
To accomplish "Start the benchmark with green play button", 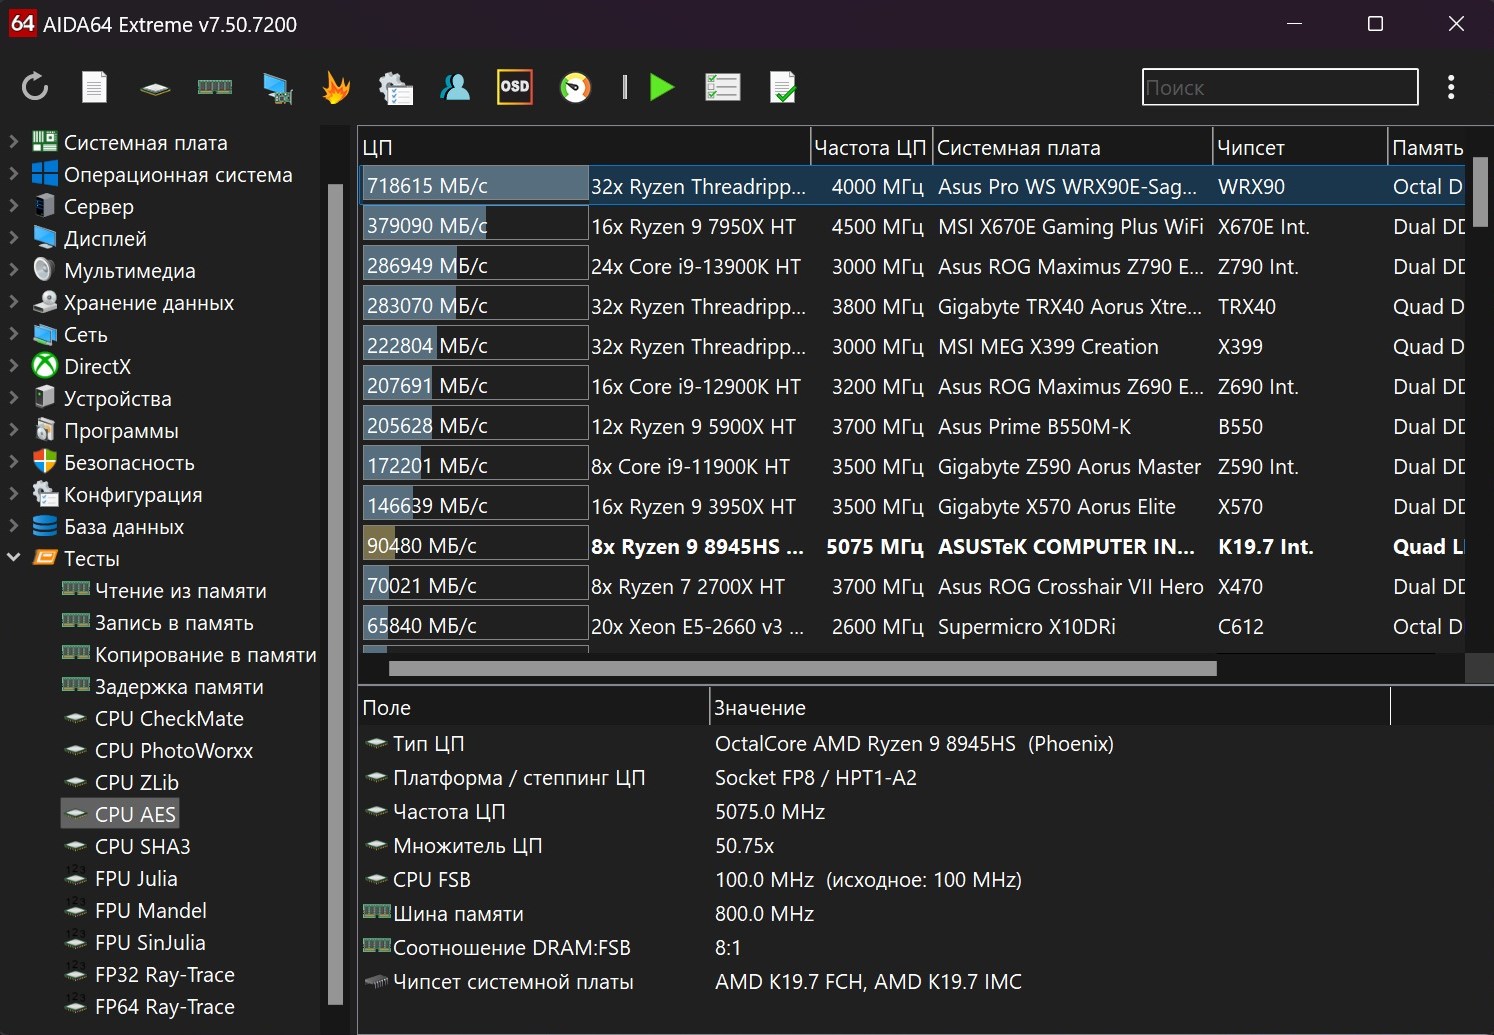I will tap(661, 87).
